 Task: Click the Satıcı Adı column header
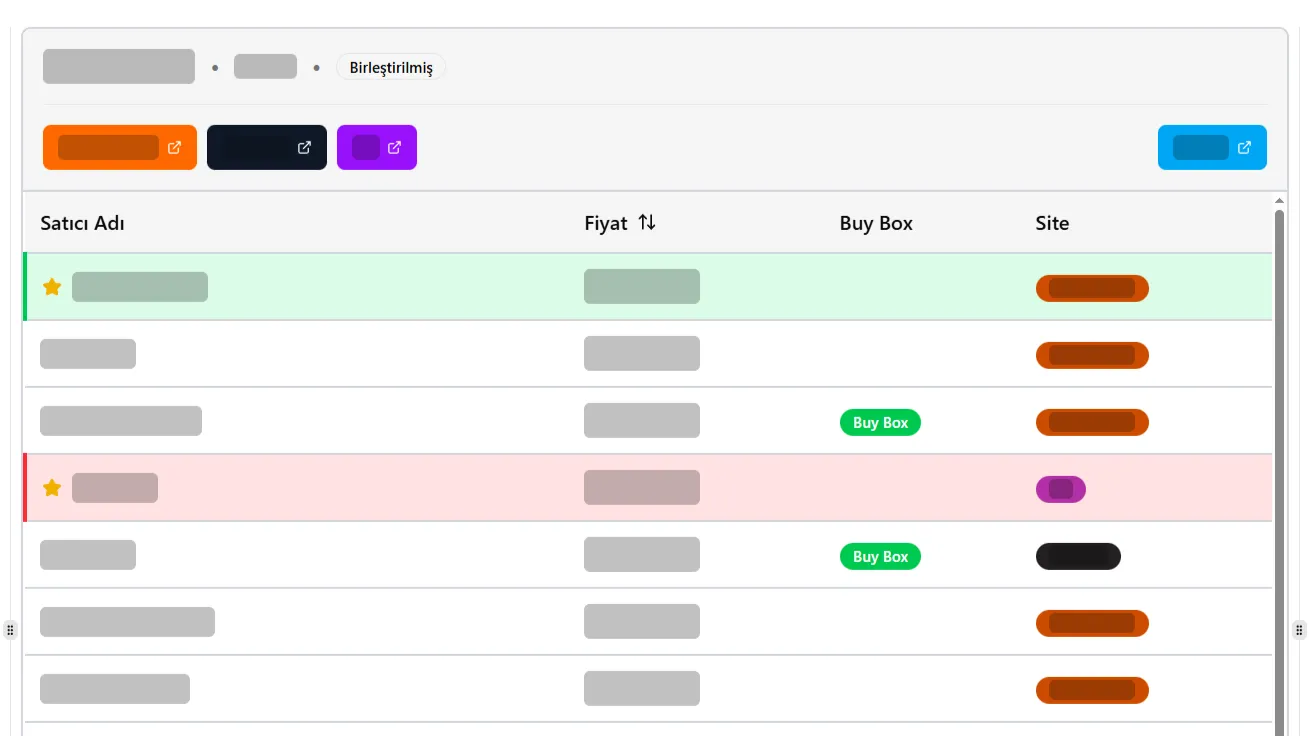pyautogui.click(x=82, y=223)
